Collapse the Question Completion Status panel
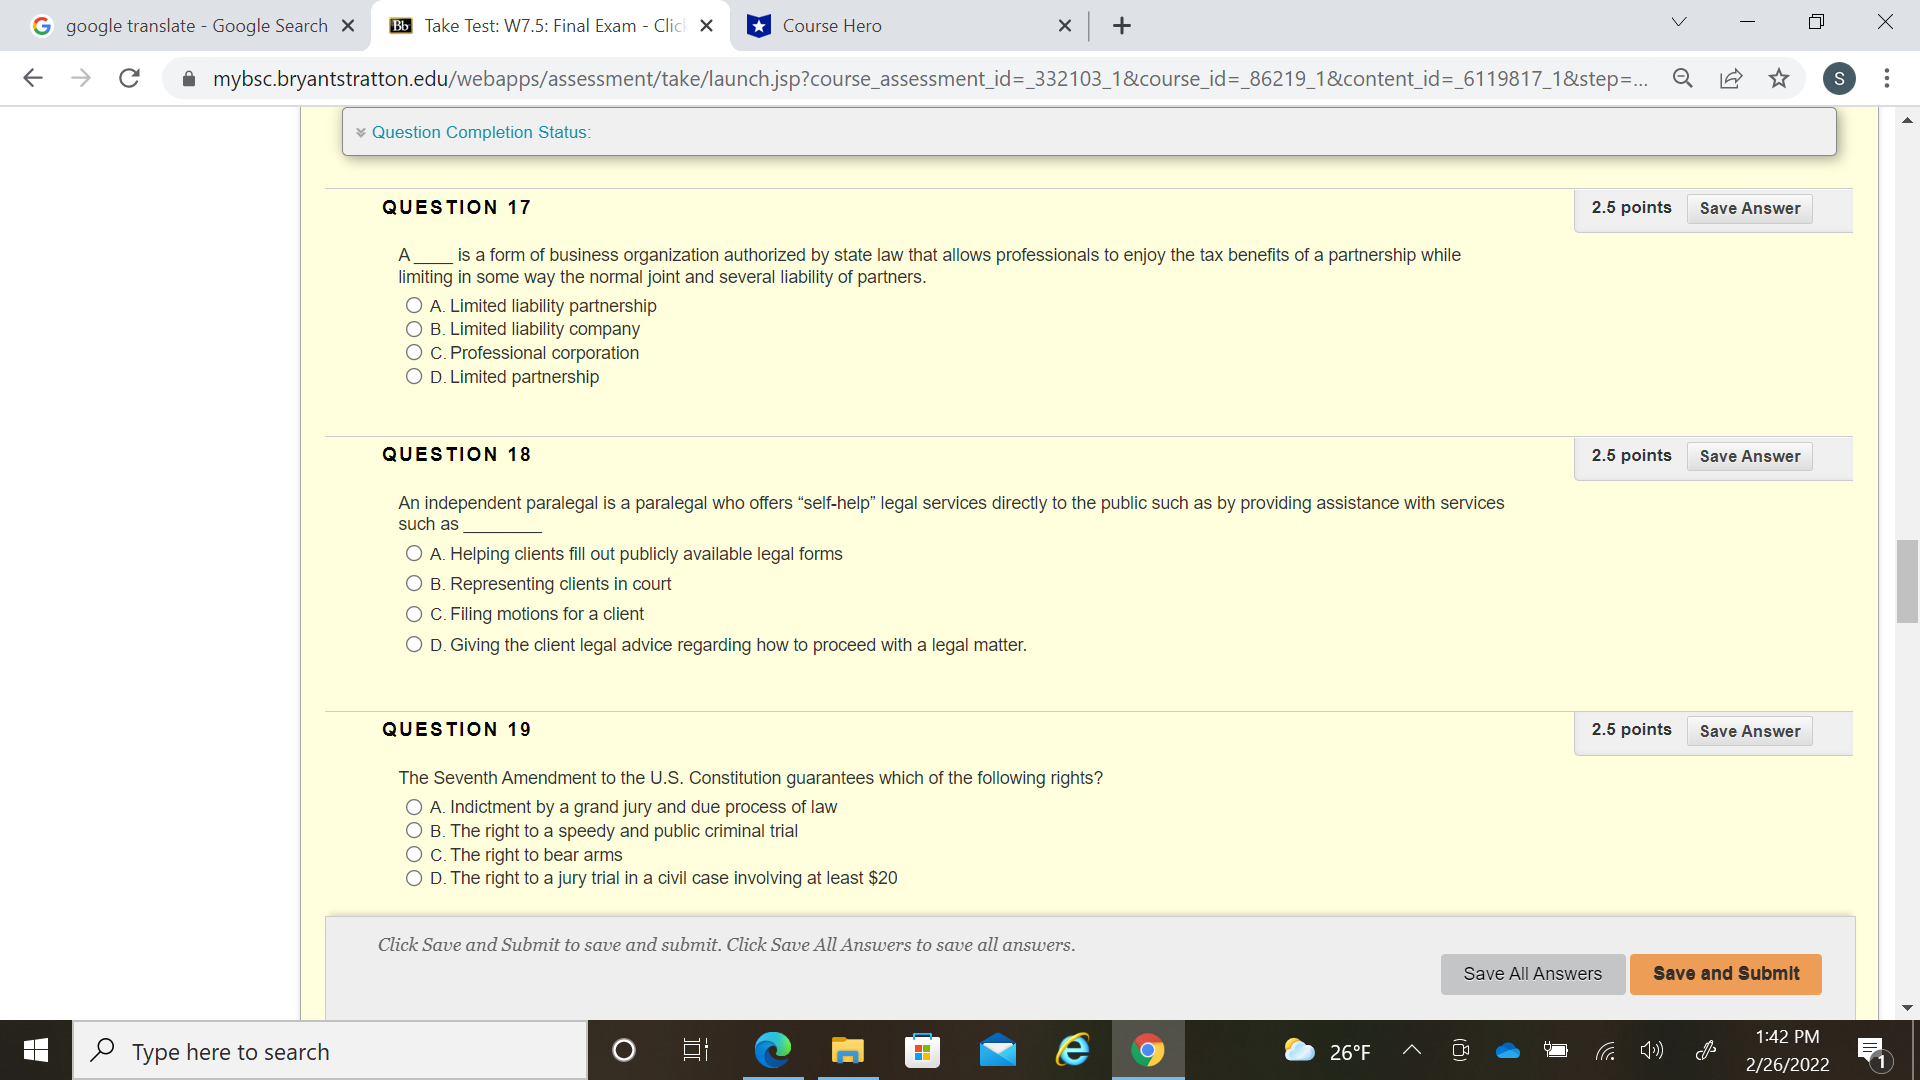This screenshot has width=1920, height=1080. (362, 132)
